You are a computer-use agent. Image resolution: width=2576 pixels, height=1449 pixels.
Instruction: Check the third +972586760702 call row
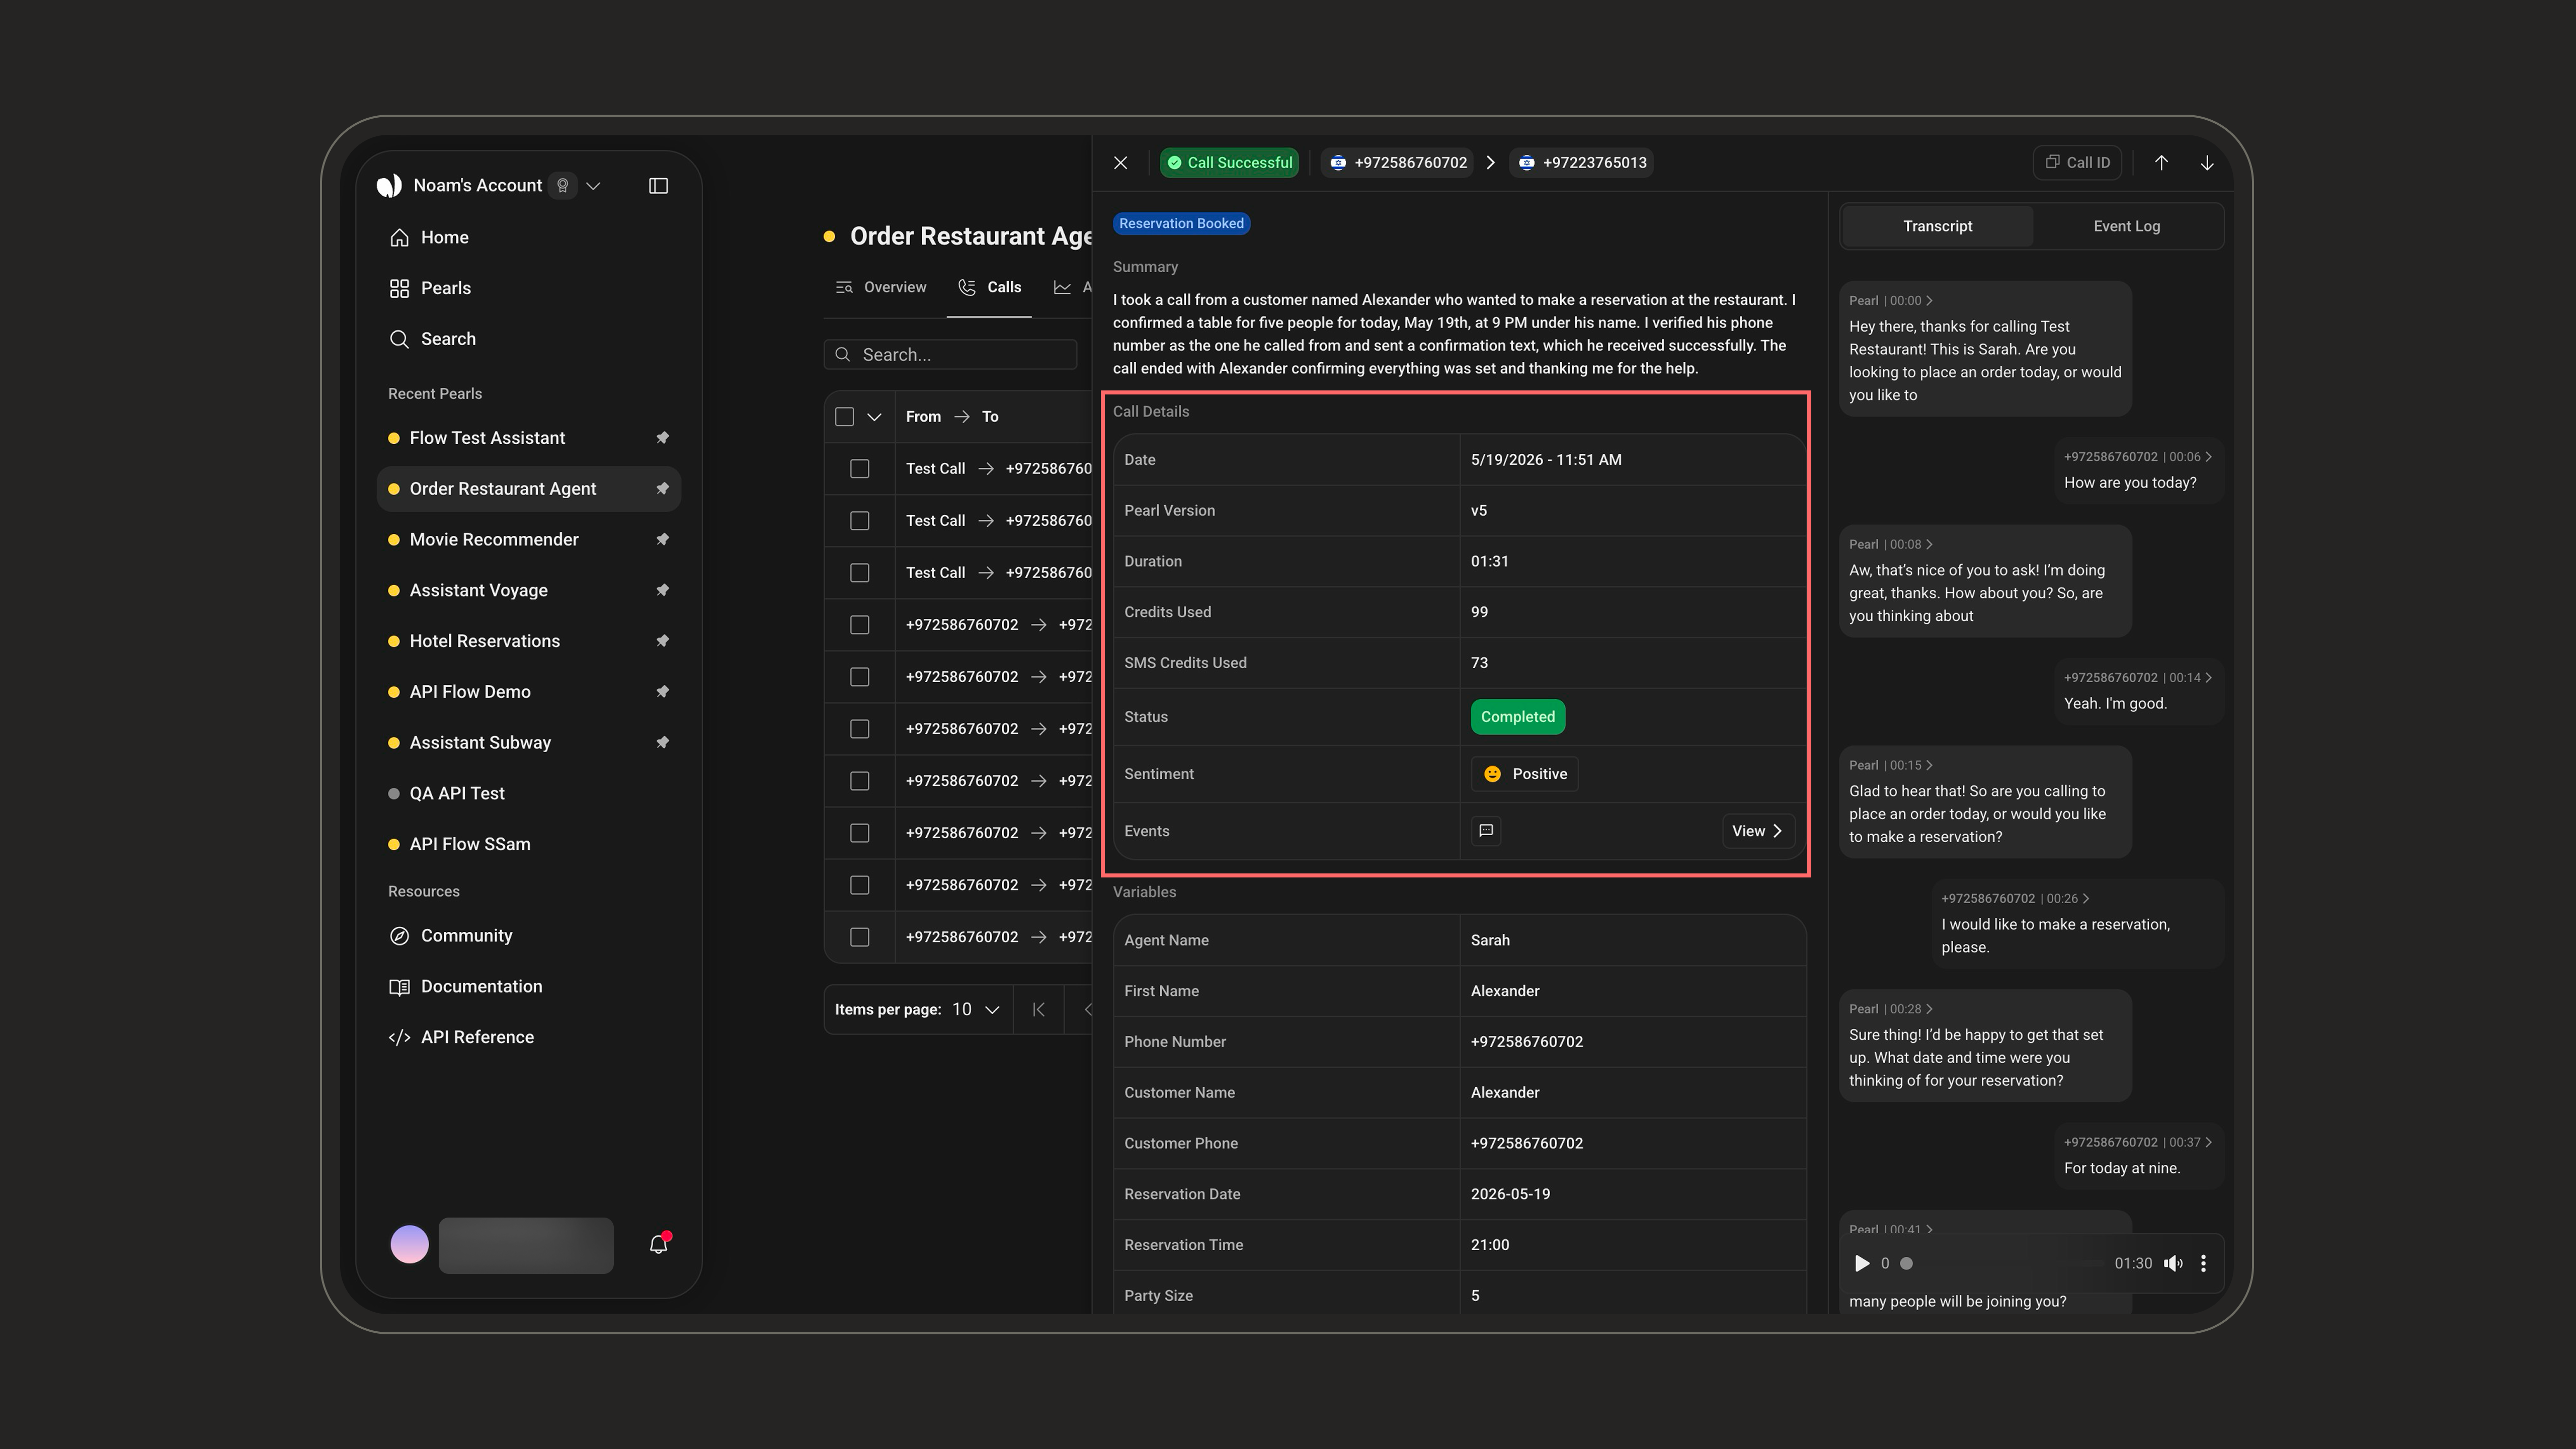(x=860, y=729)
